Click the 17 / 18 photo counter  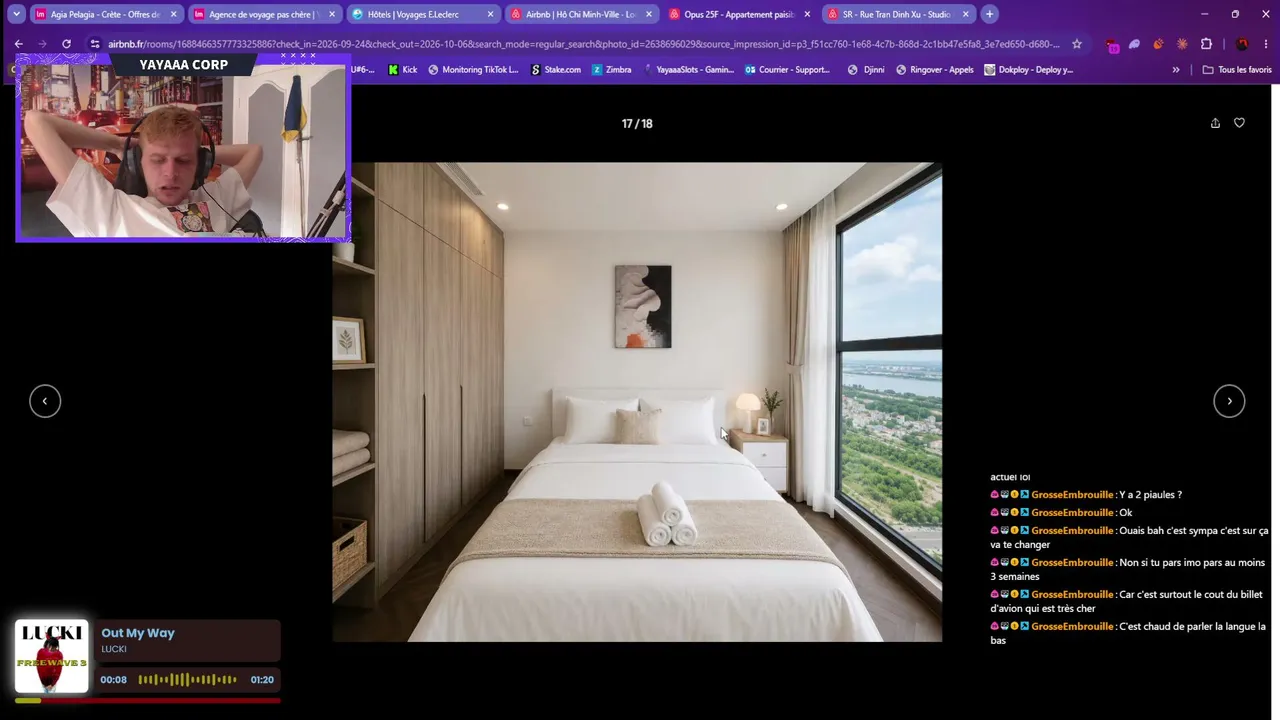pyautogui.click(x=637, y=124)
